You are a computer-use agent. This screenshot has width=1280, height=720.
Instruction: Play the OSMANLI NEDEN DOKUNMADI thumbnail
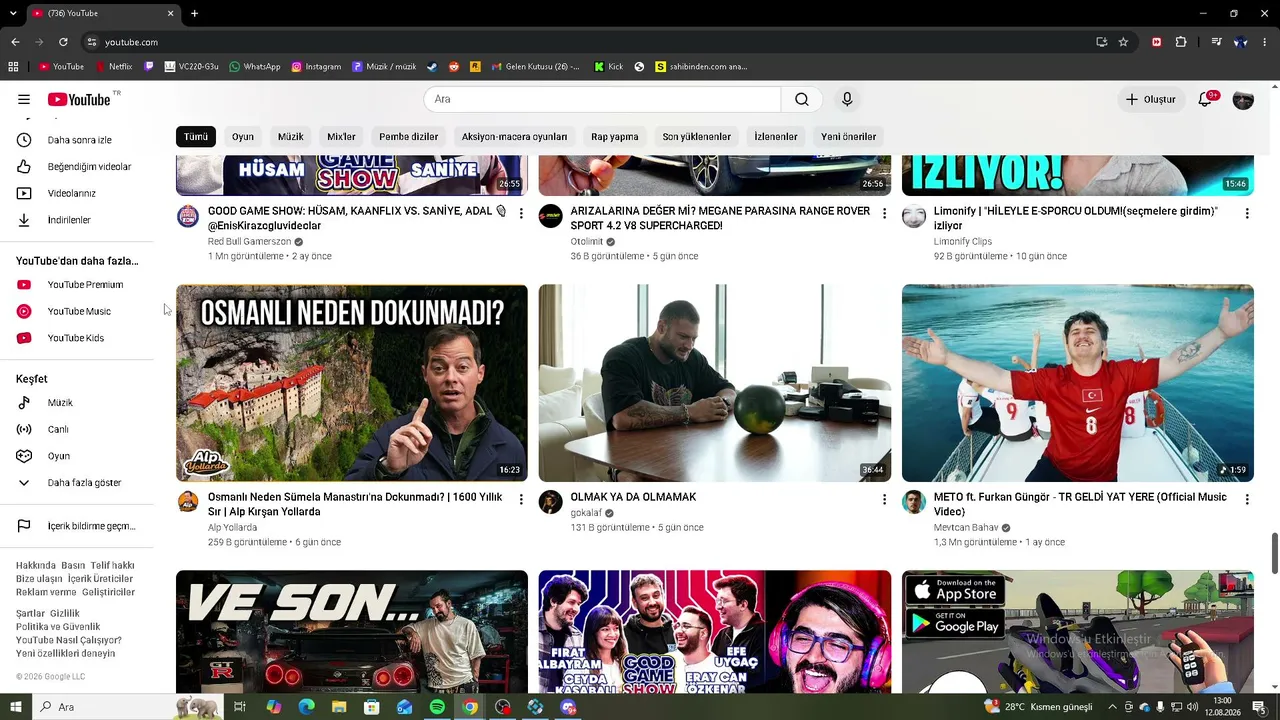pyautogui.click(x=352, y=383)
